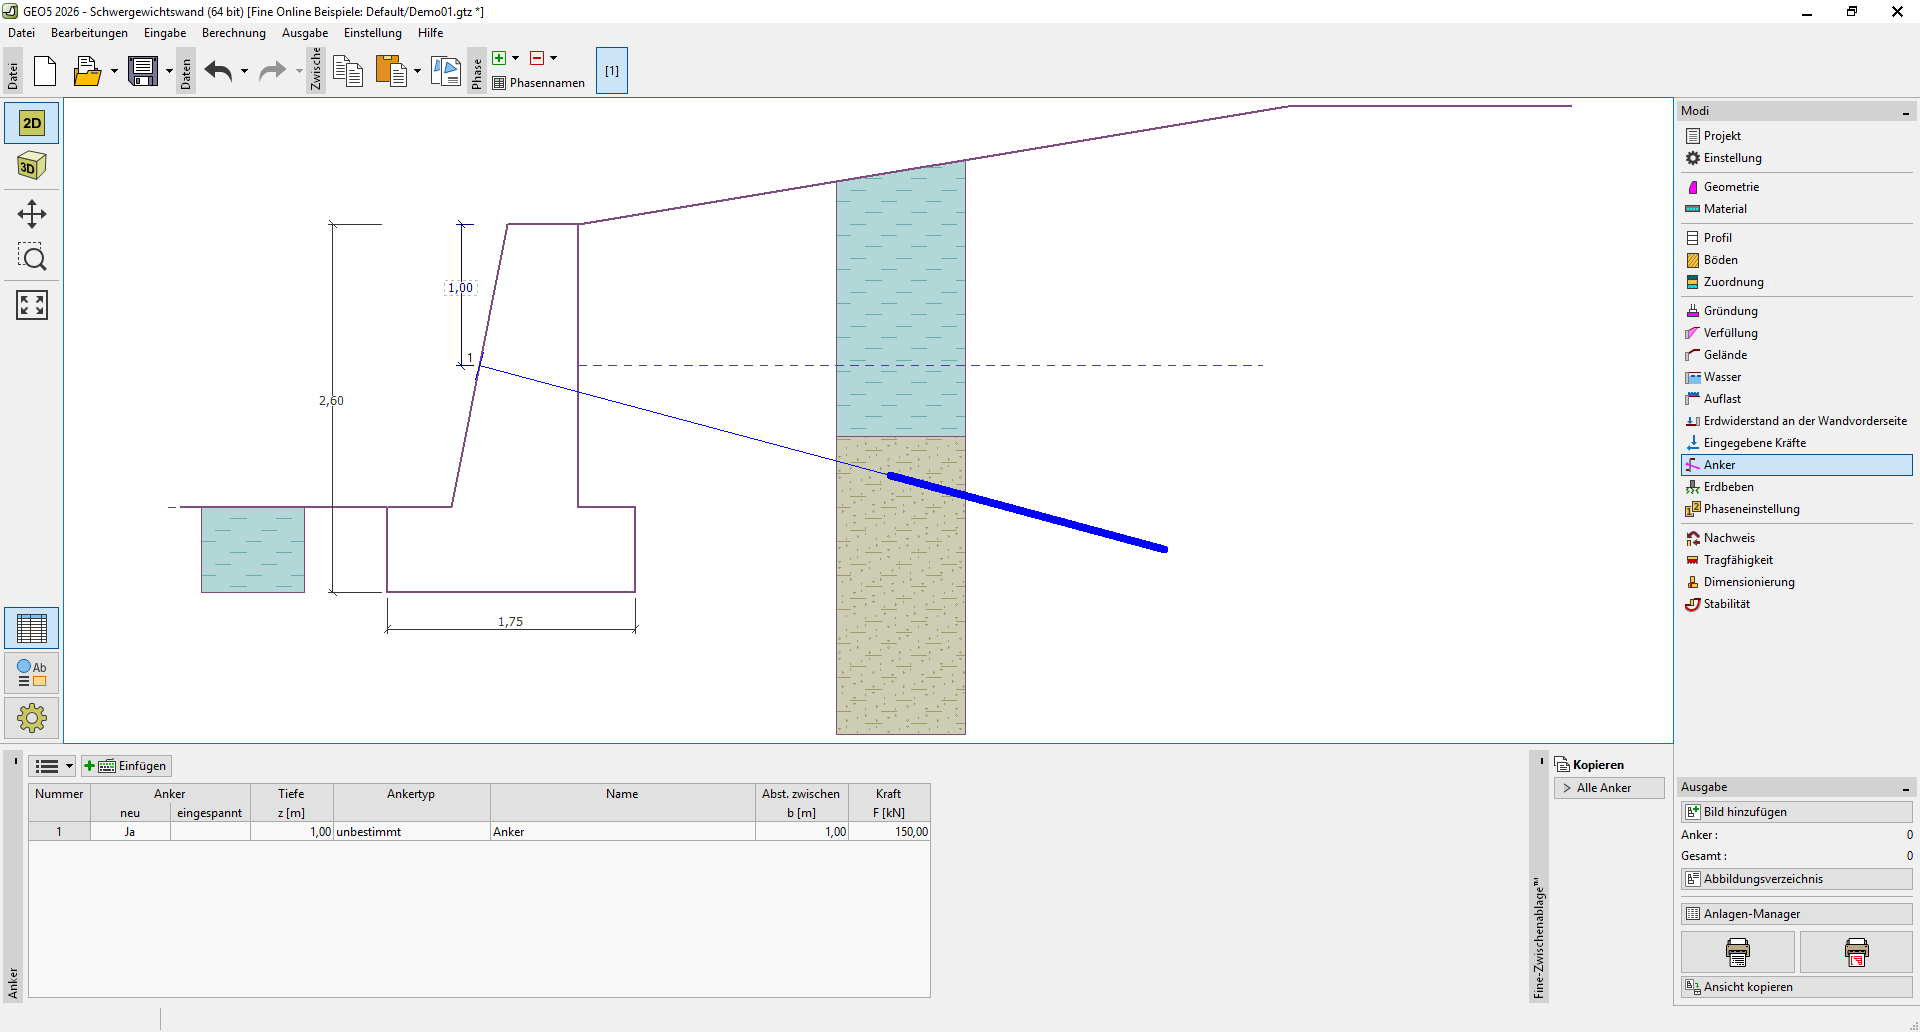This screenshot has height=1032, width=1920.
Task: Select the Erdbeben mode in sidebar
Action: tap(1728, 487)
